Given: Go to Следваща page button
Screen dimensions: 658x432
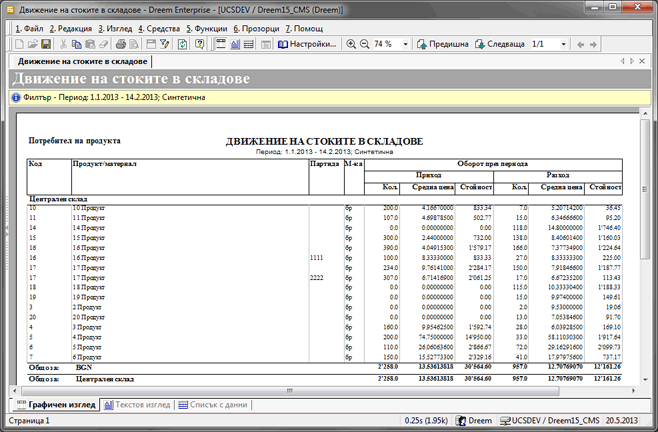Looking at the screenshot, I should (500, 44).
